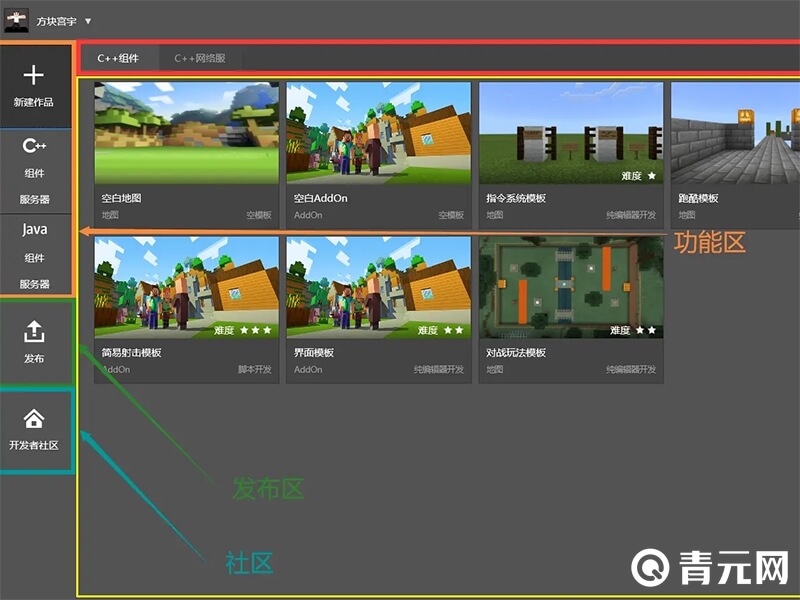This screenshot has height=600, width=800.
Task: Open 组件 under the Java section
Action: [x=34, y=258]
